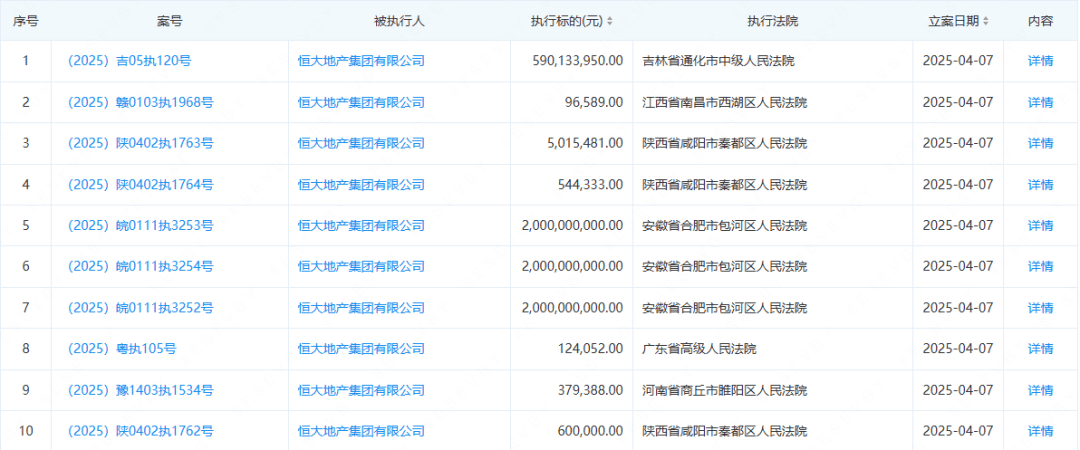
Task: Open 恒大地产集团有限公司 link in row 6
Action: [361, 266]
